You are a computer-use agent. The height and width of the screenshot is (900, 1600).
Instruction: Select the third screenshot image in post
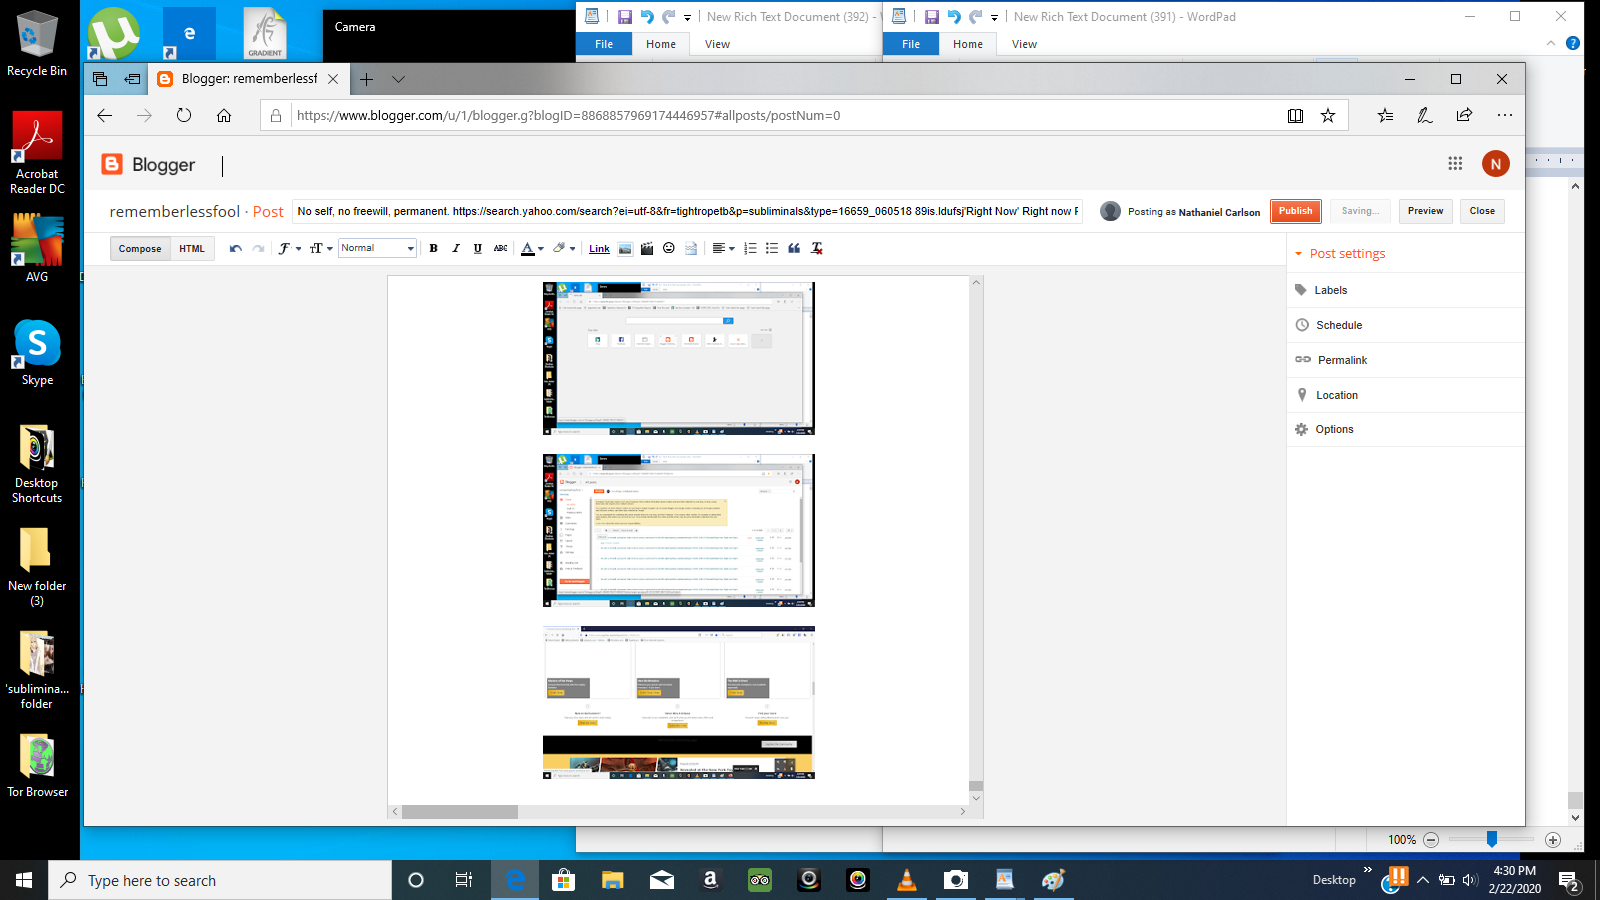tap(679, 702)
